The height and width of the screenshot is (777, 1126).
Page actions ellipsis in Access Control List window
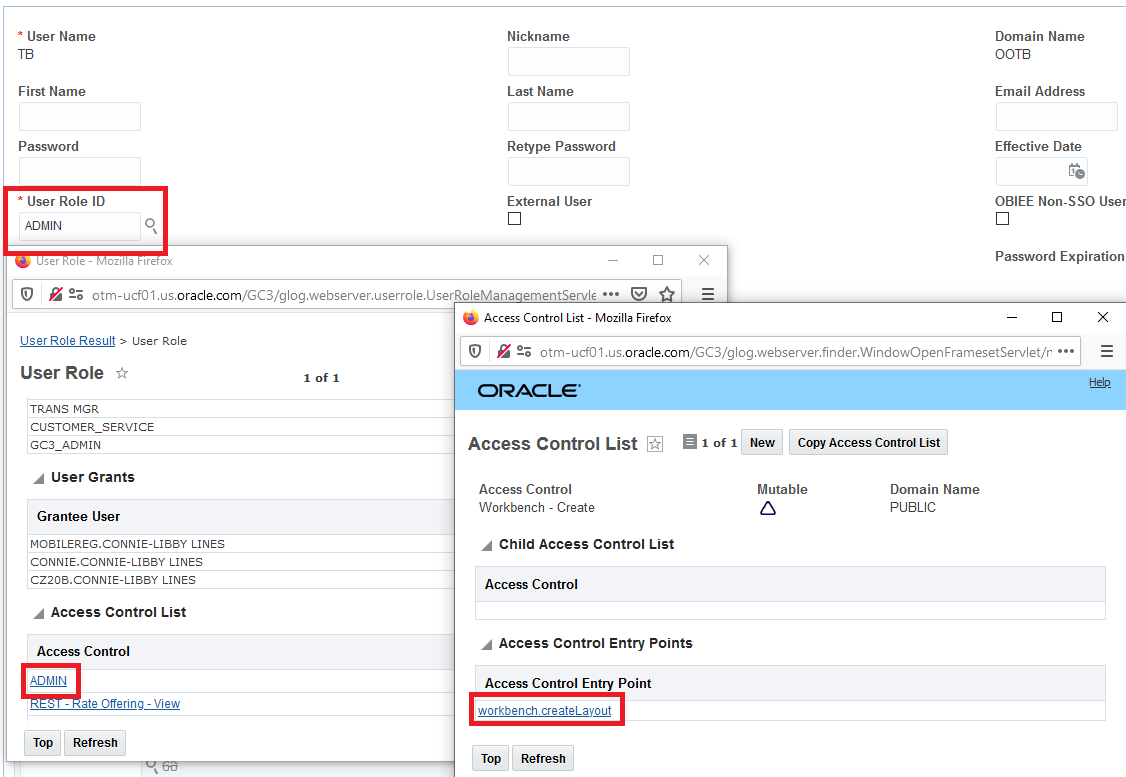pos(1066,351)
